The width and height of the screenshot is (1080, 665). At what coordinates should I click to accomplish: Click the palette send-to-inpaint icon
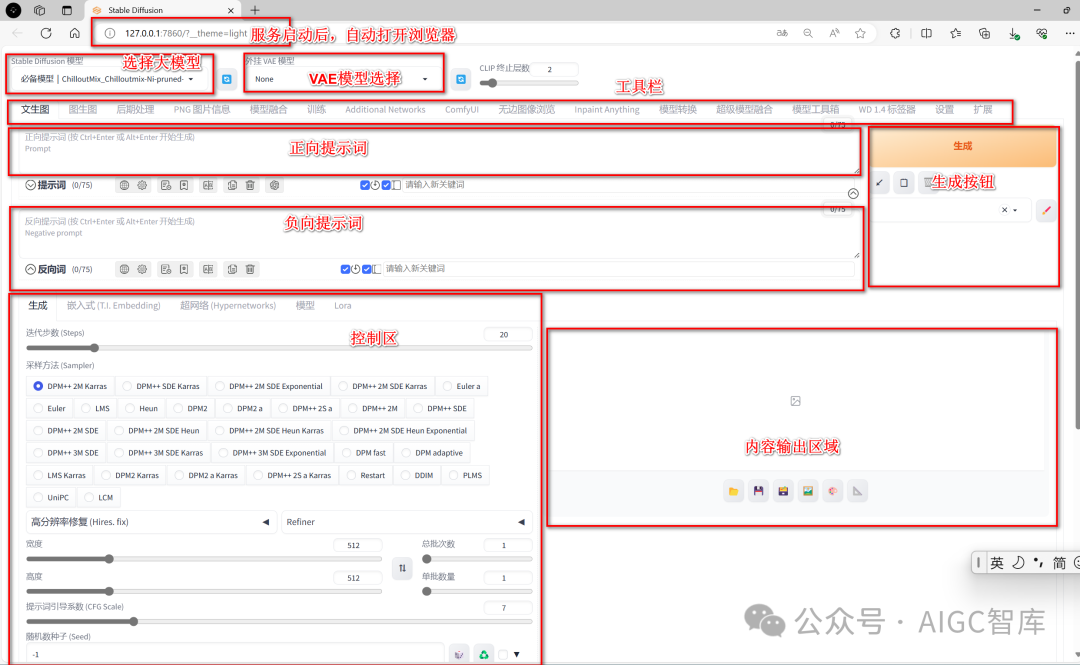tap(833, 491)
